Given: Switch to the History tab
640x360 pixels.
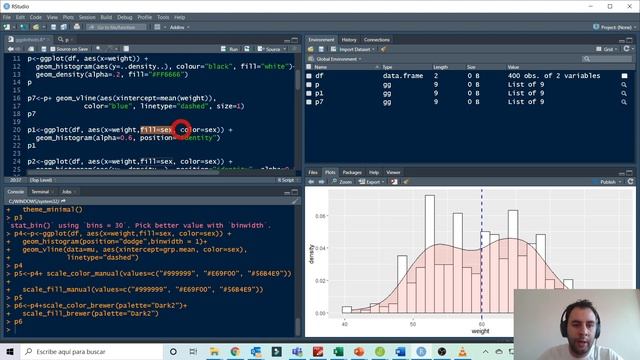Looking at the screenshot, I should click(349, 40).
